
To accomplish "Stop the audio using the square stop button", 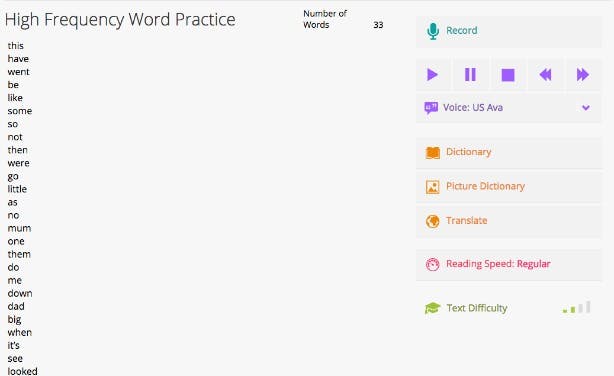I will point(508,75).
